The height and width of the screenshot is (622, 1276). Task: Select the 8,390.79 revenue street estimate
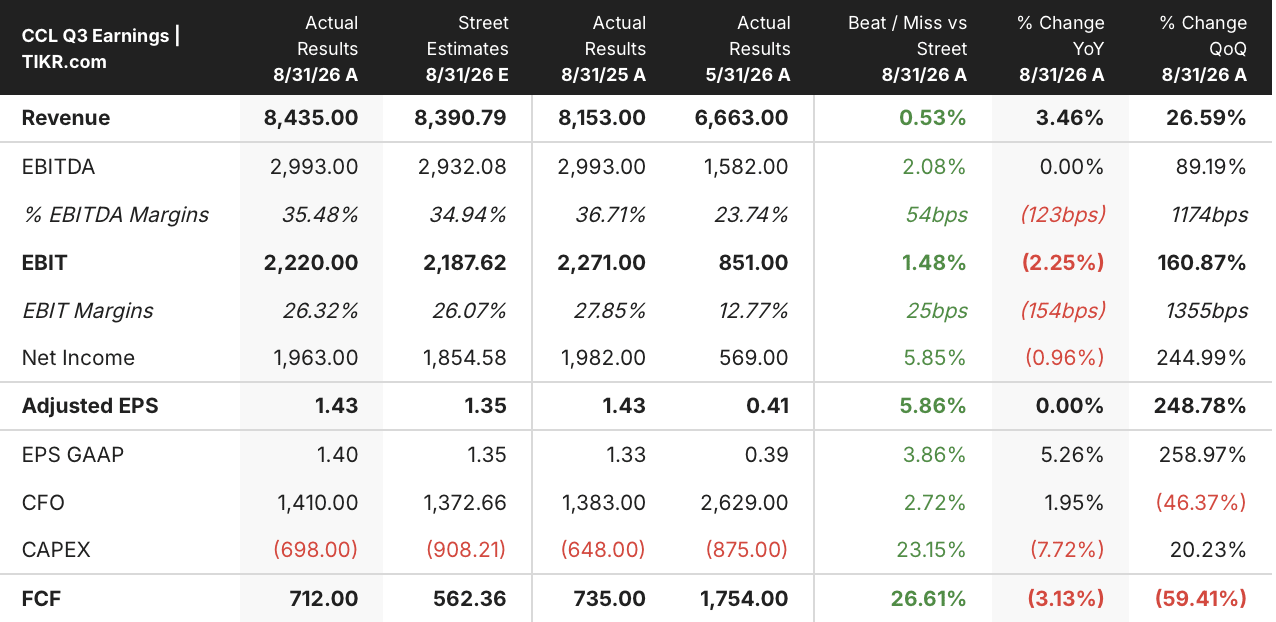[x=460, y=118]
